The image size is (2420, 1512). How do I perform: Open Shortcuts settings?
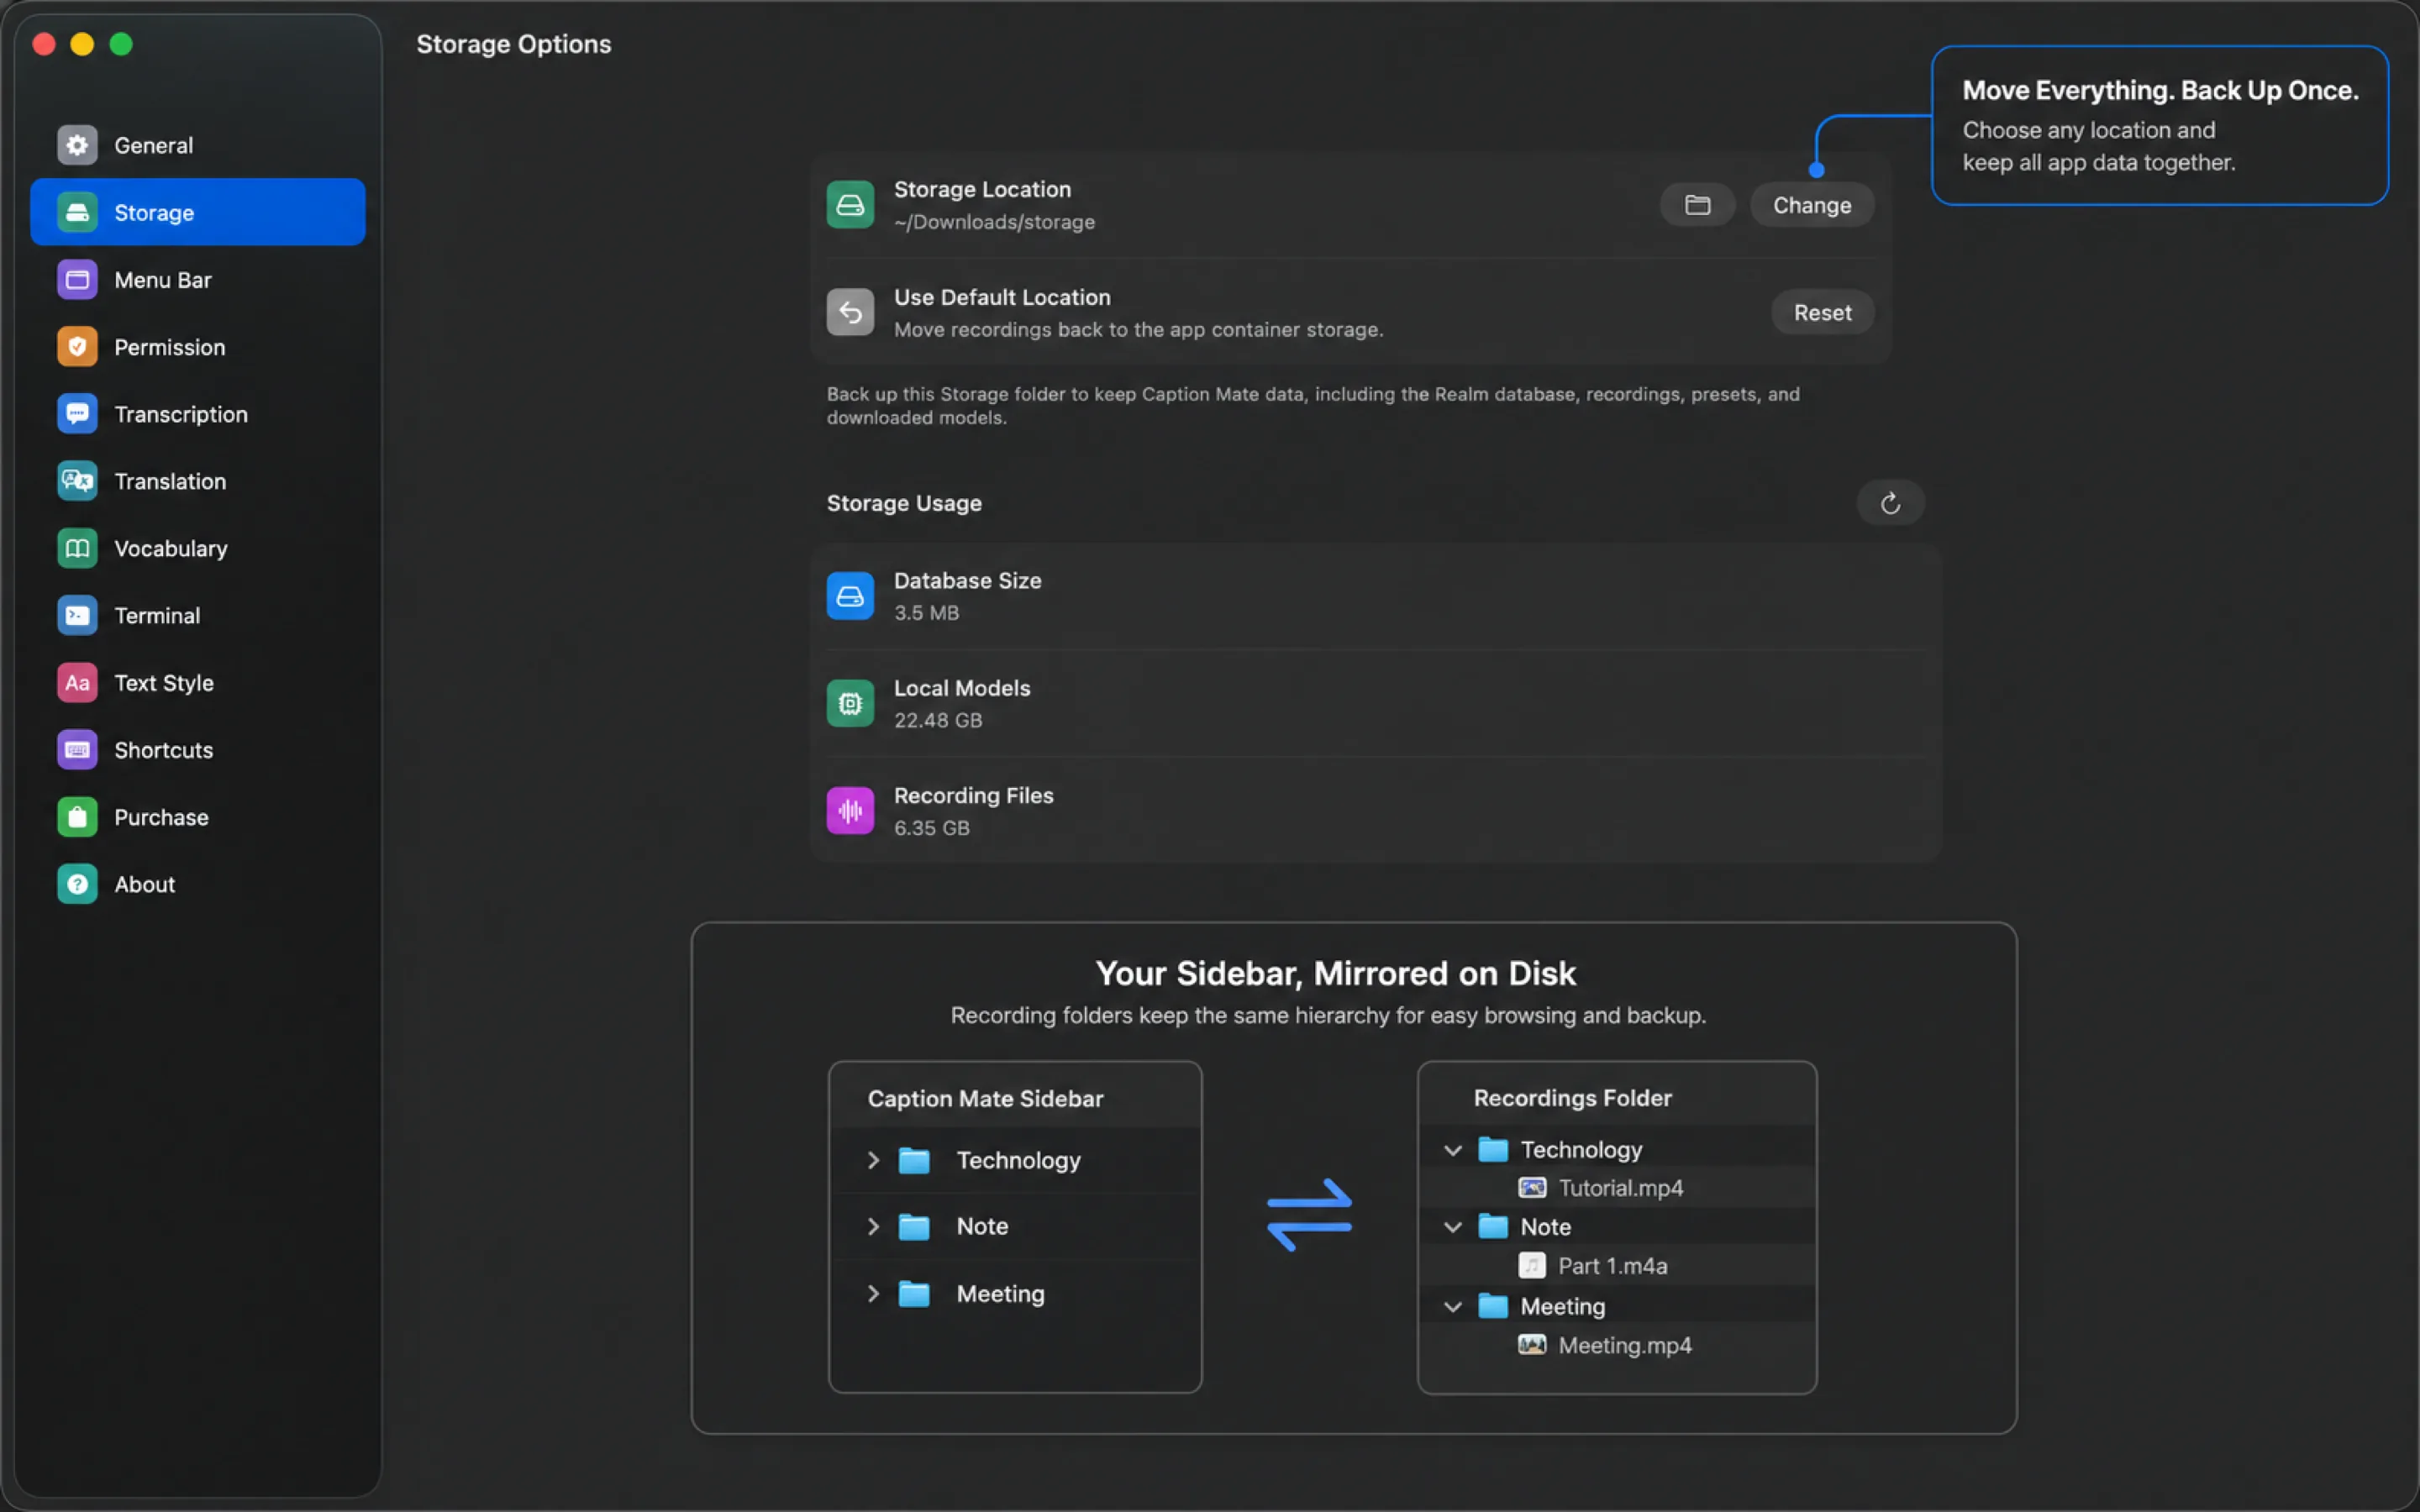pyautogui.click(x=198, y=750)
